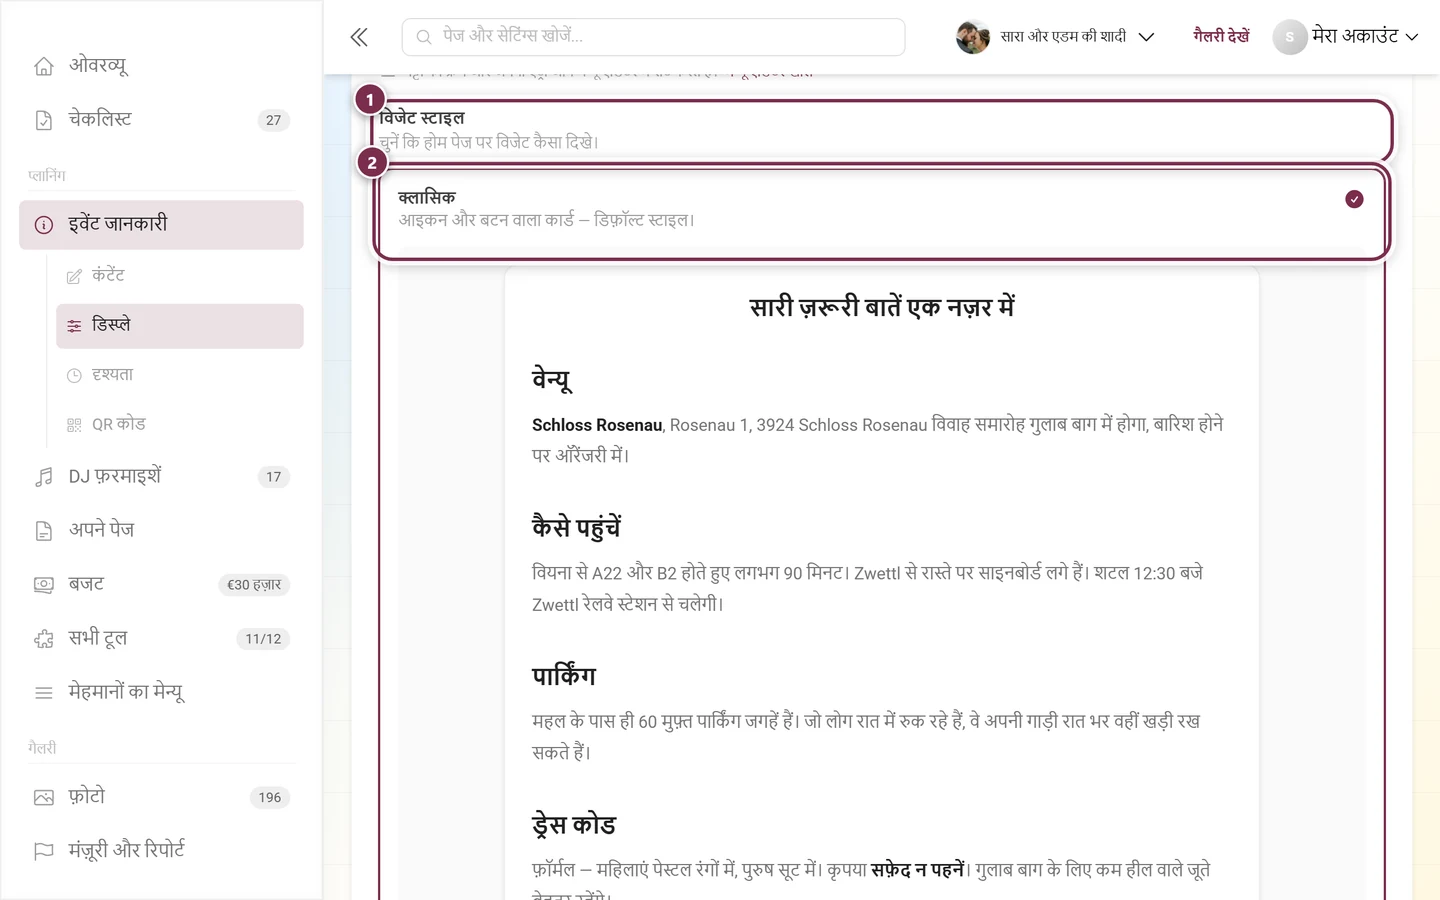Click the 'वेन्यू' heading in preview
This screenshot has height=900, width=1440.
click(x=552, y=380)
